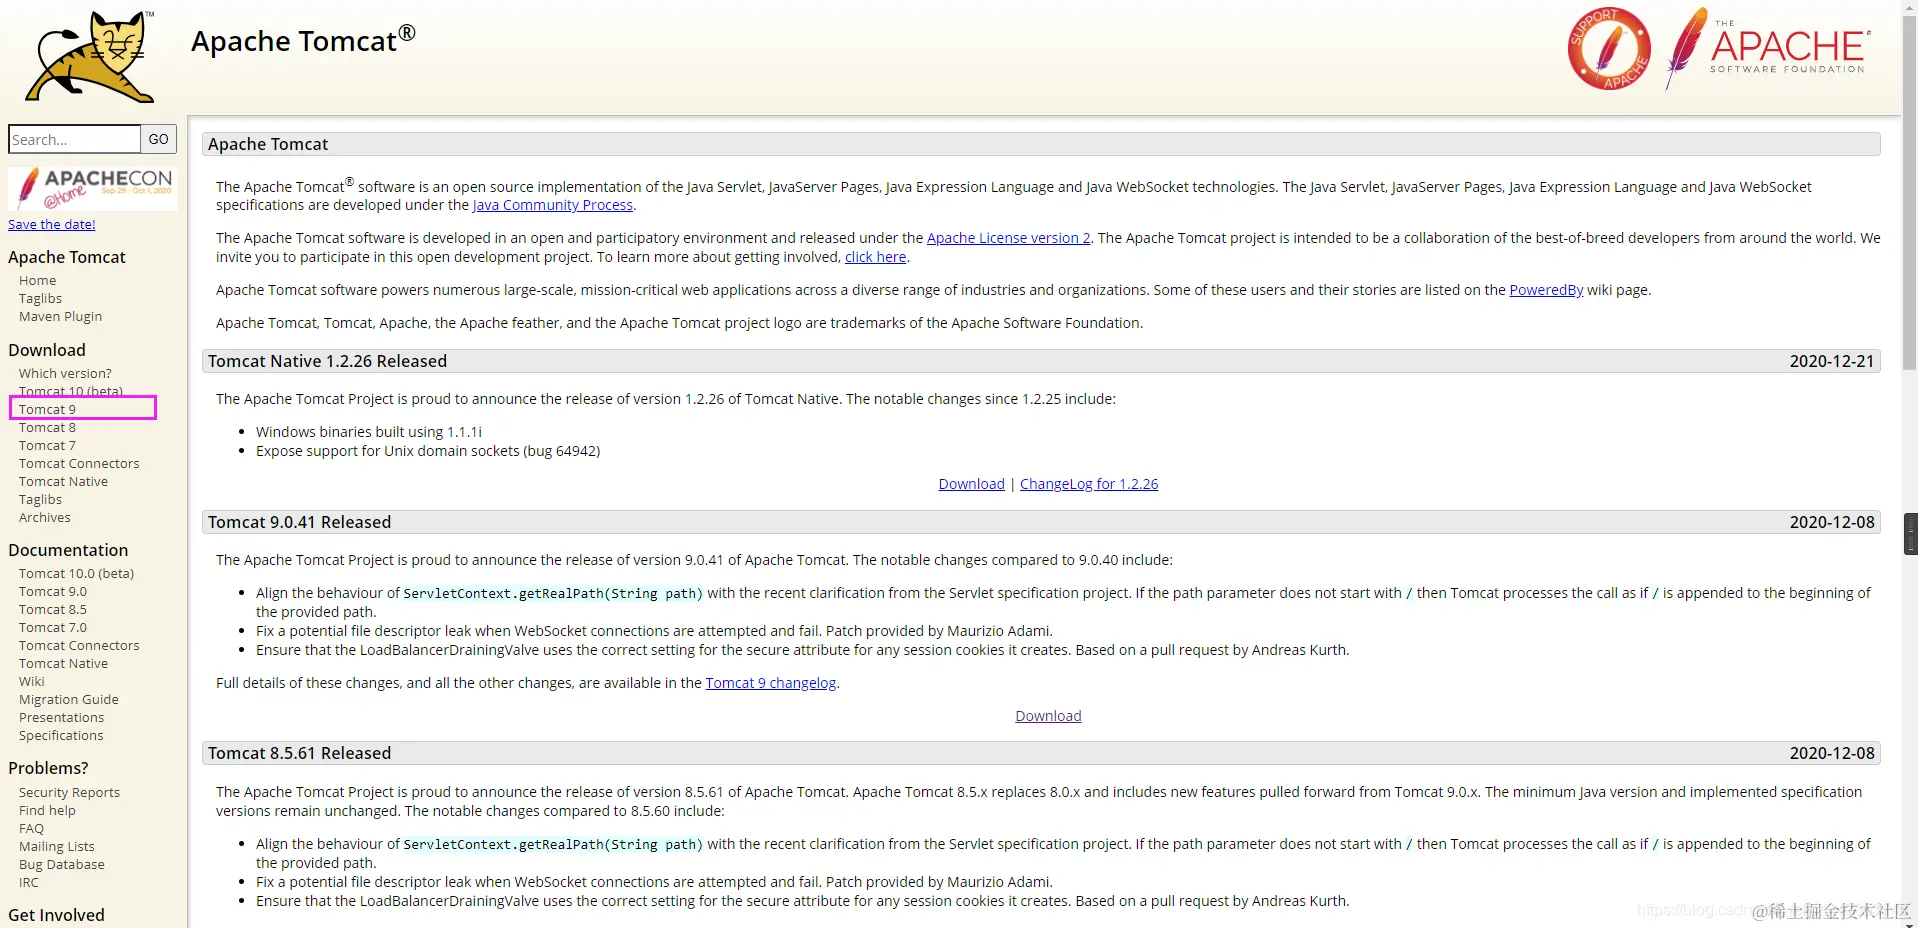
Task: Click Download under Tomcat 9.0.41 Released
Action: pyautogui.click(x=1048, y=716)
